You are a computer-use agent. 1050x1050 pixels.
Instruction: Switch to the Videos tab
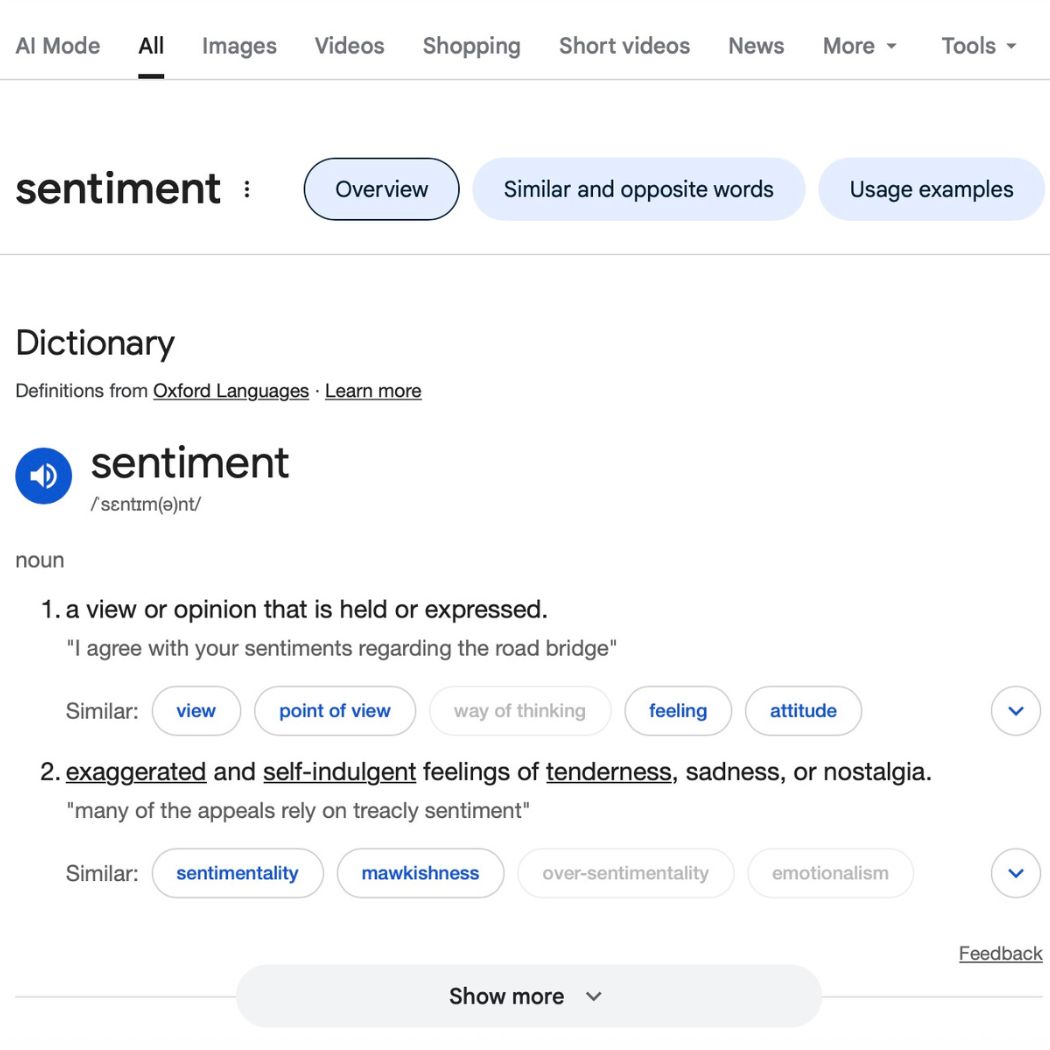point(349,46)
